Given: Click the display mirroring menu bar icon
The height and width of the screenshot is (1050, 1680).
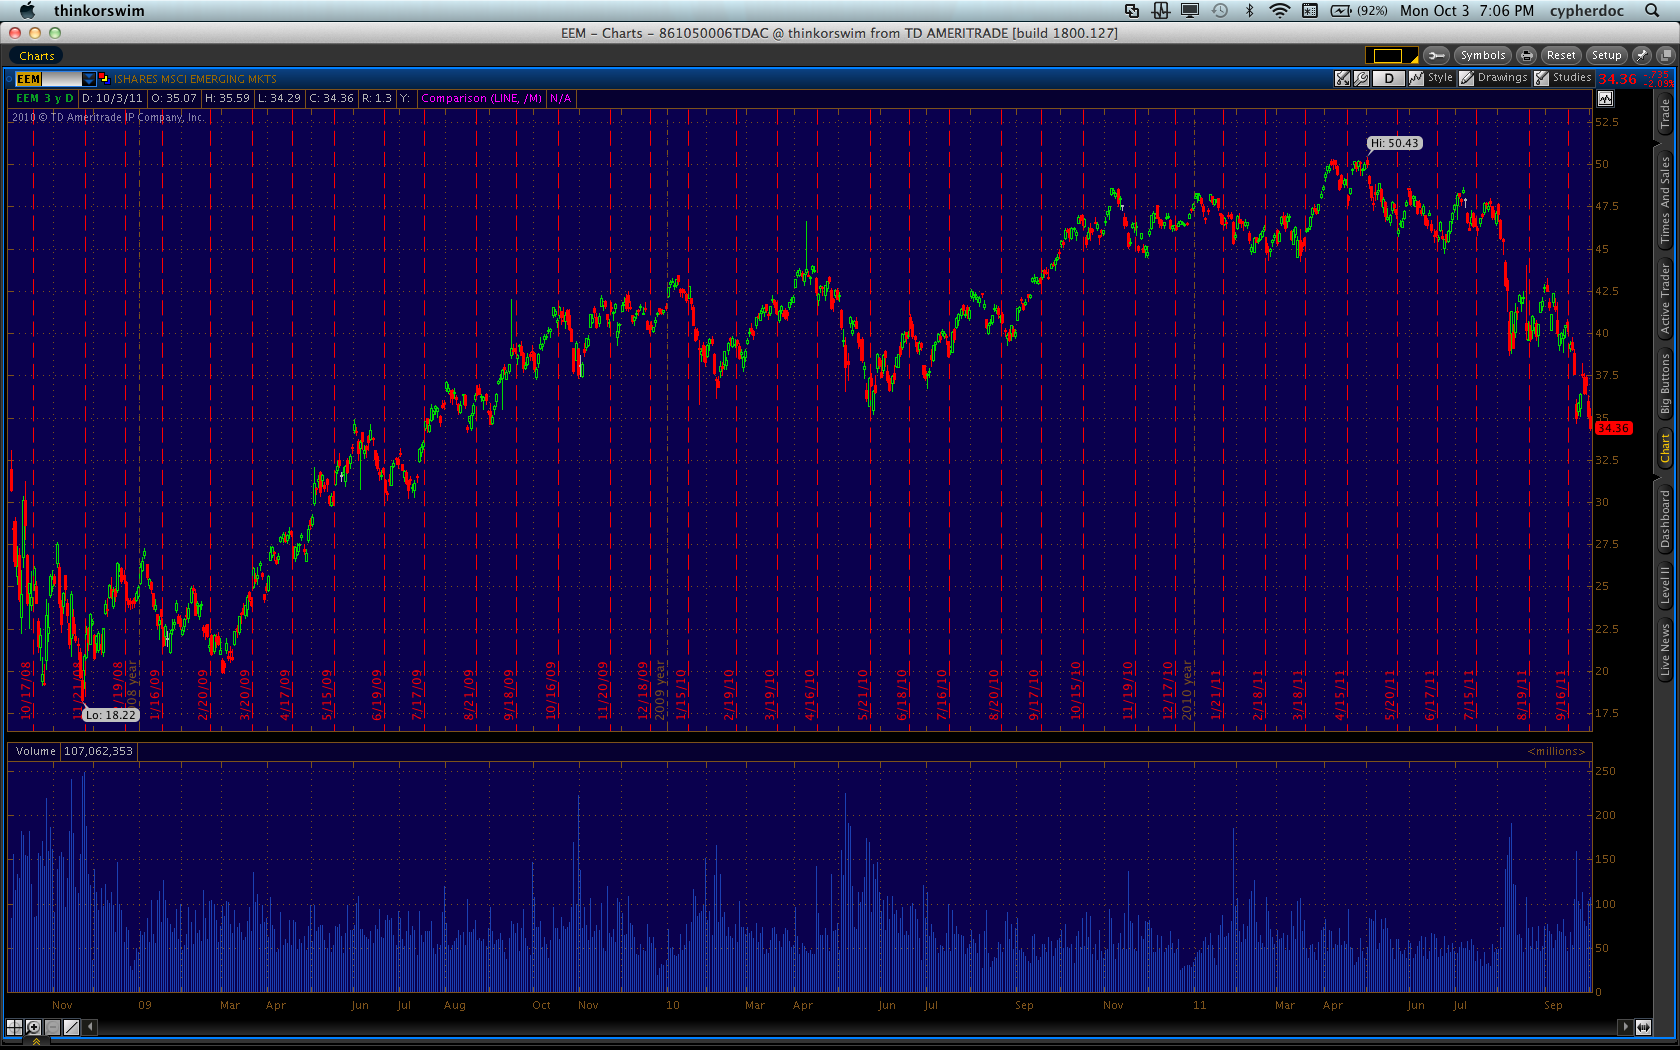Looking at the screenshot, I should (x=1190, y=11).
